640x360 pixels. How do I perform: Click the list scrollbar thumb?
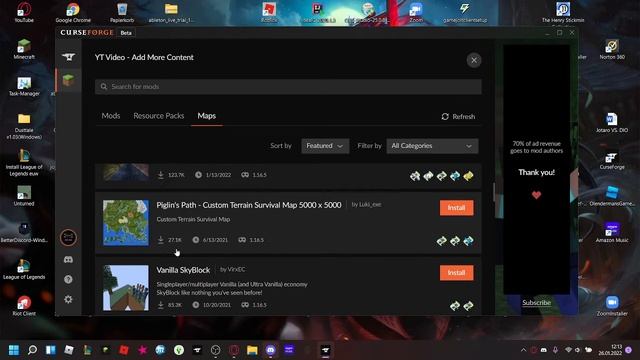493,192
